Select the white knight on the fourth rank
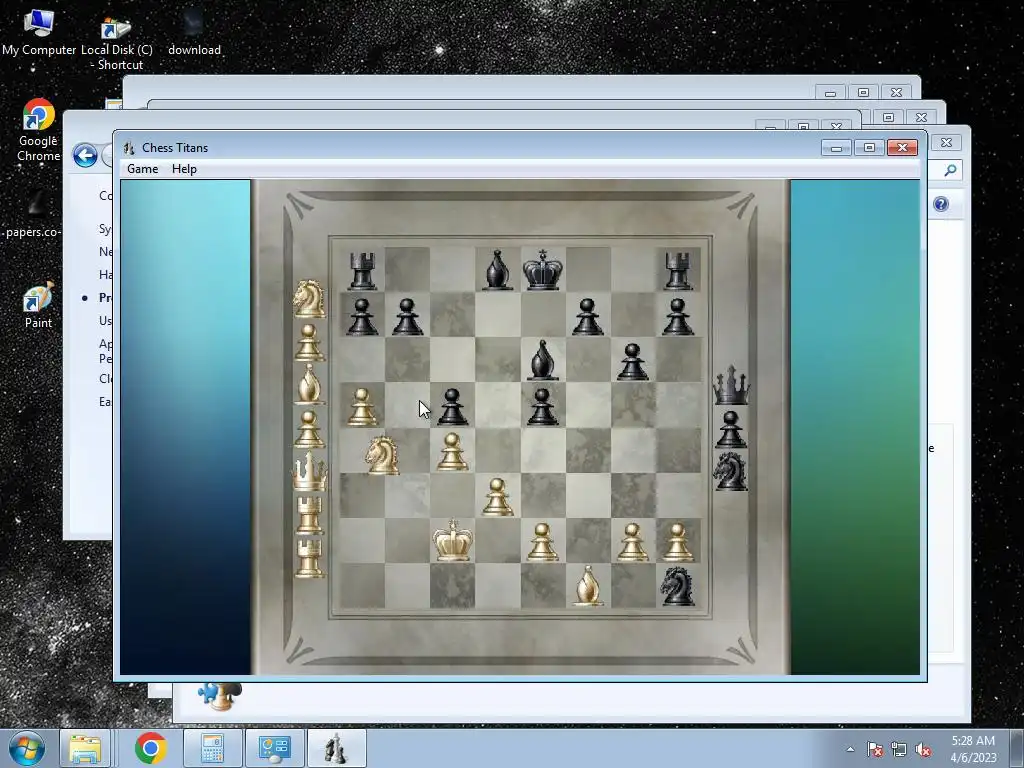Screen dimensions: 1024x768 383,455
